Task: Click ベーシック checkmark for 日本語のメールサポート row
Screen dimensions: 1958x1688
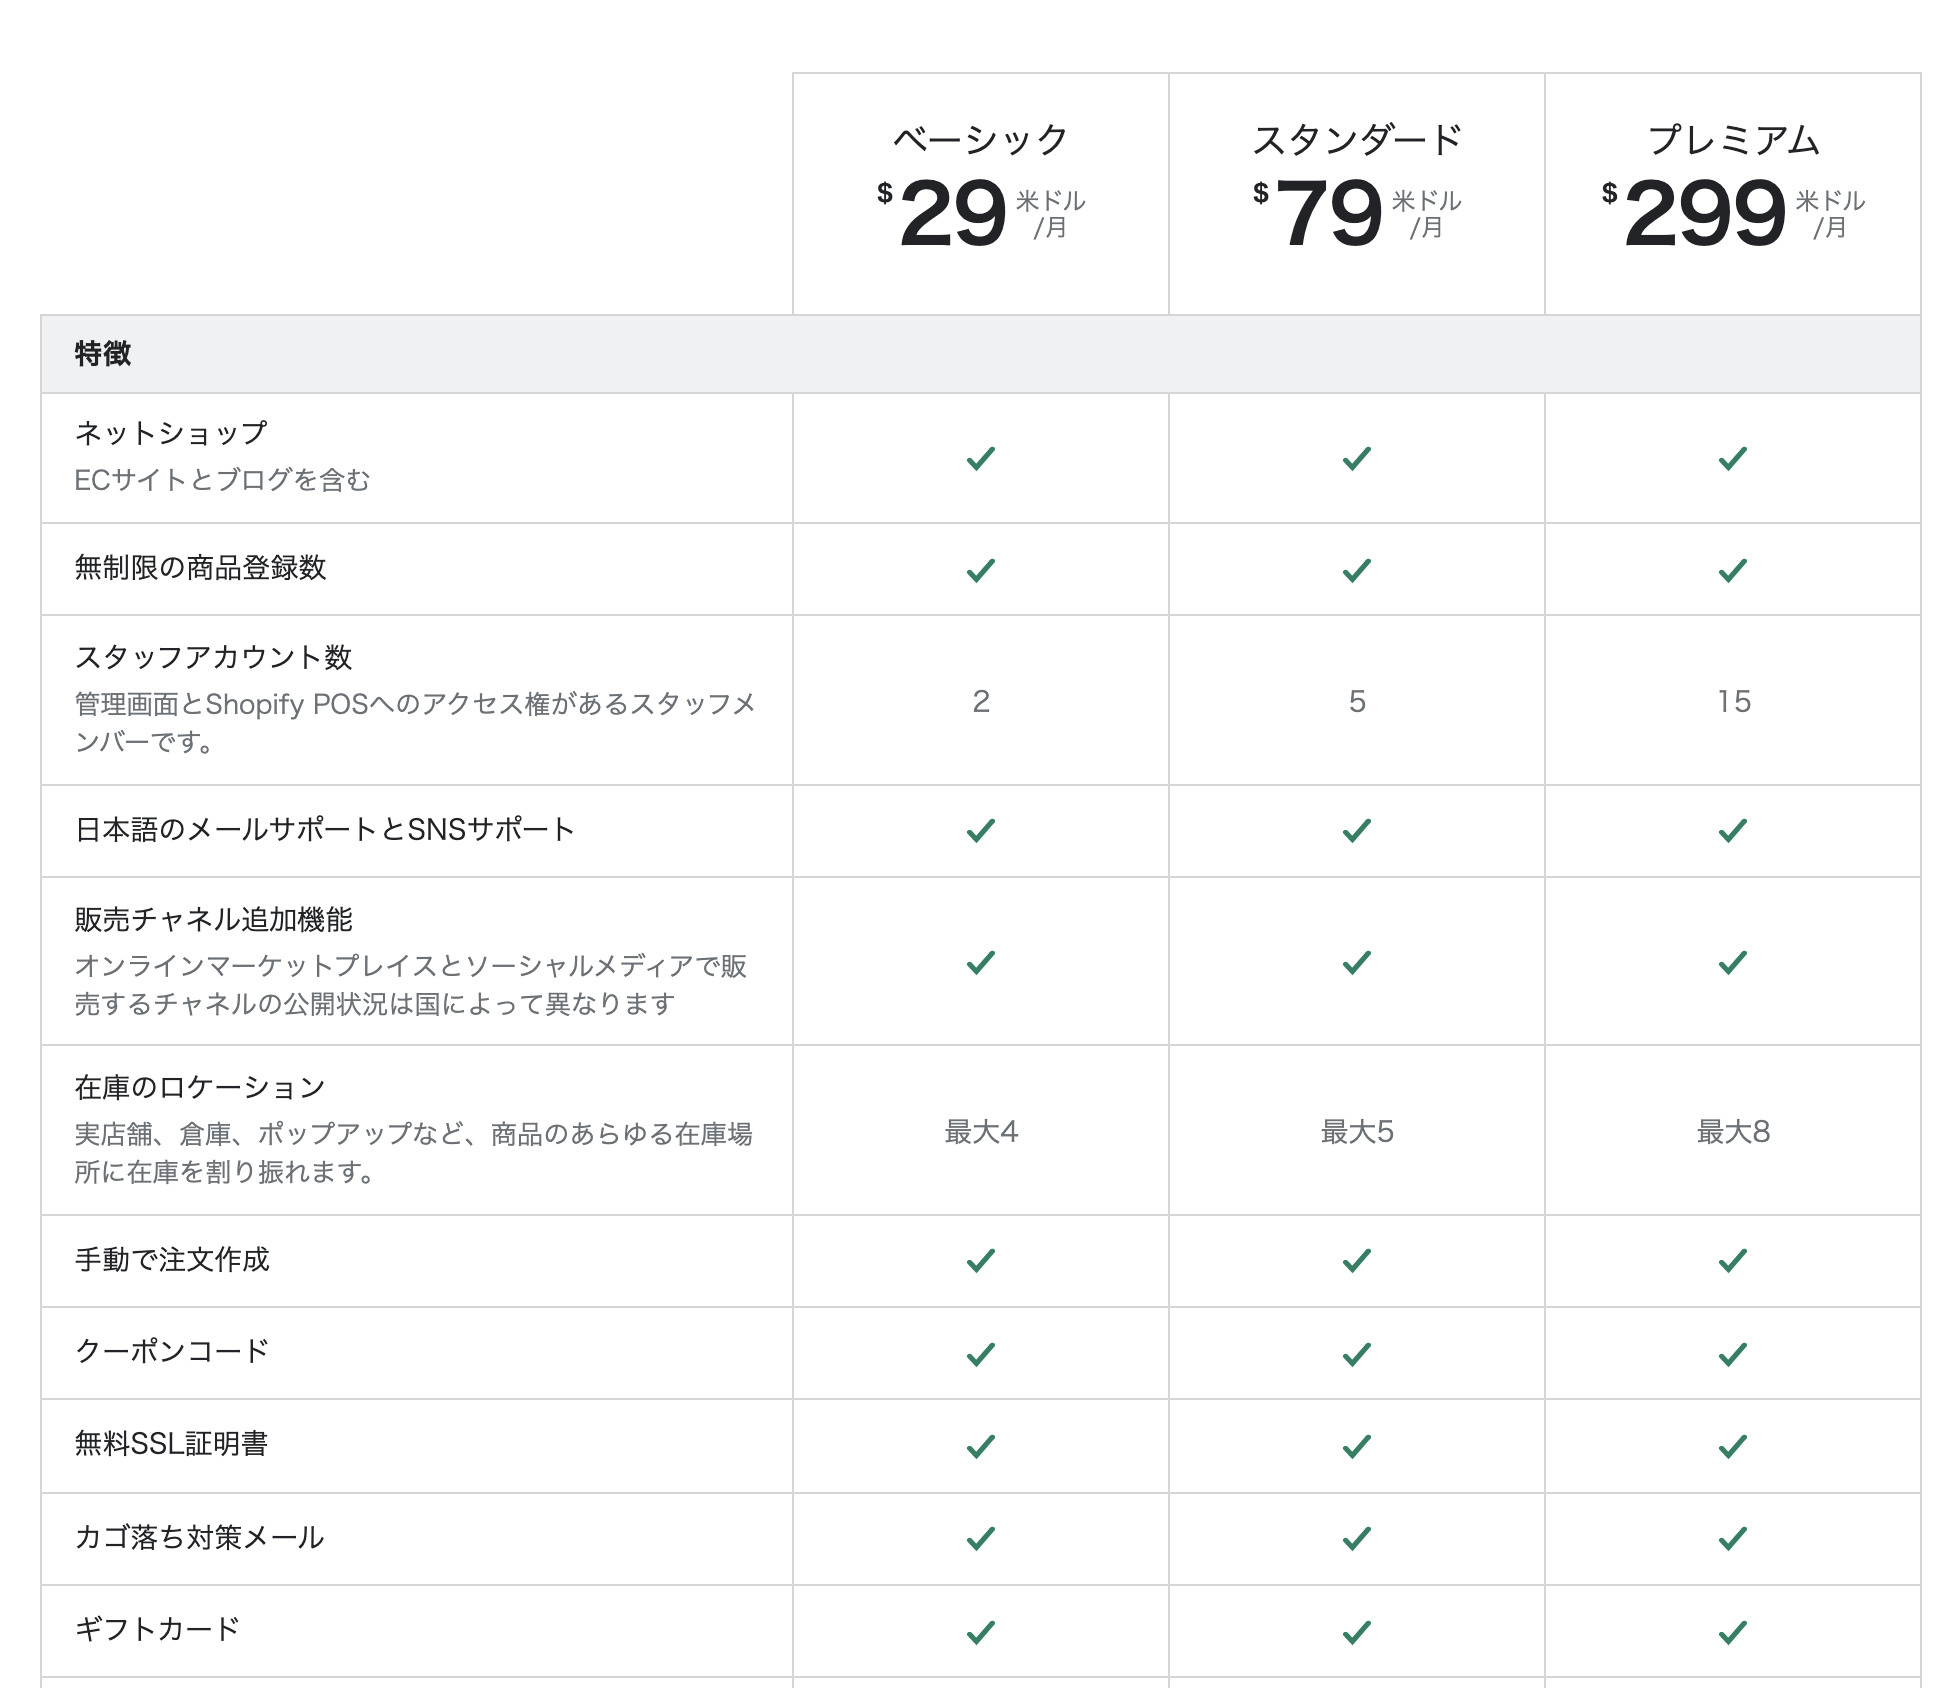Action: 980,830
